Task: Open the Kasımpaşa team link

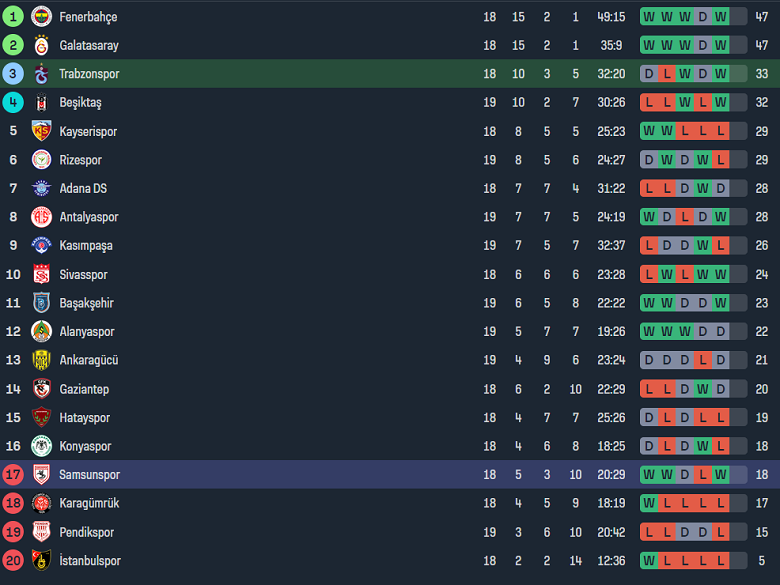Action: [87, 245]
